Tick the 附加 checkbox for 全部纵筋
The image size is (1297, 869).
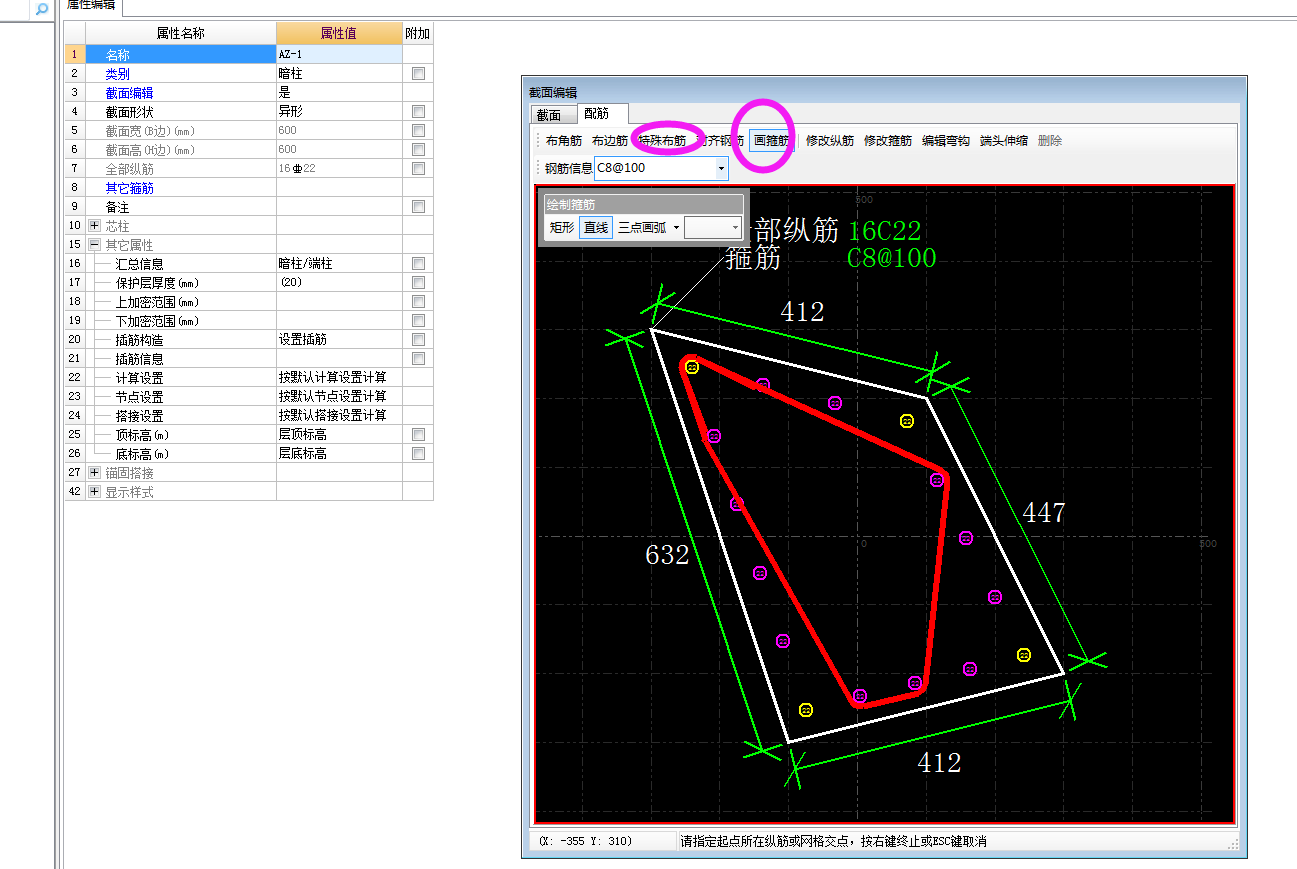point(418,168)
